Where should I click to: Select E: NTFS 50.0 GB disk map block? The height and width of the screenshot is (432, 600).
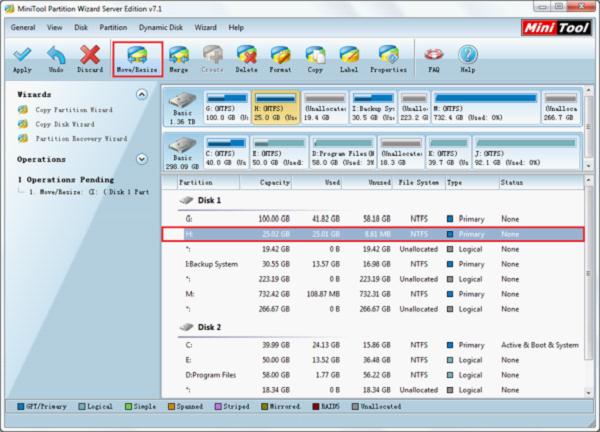(x=279, y=153)
